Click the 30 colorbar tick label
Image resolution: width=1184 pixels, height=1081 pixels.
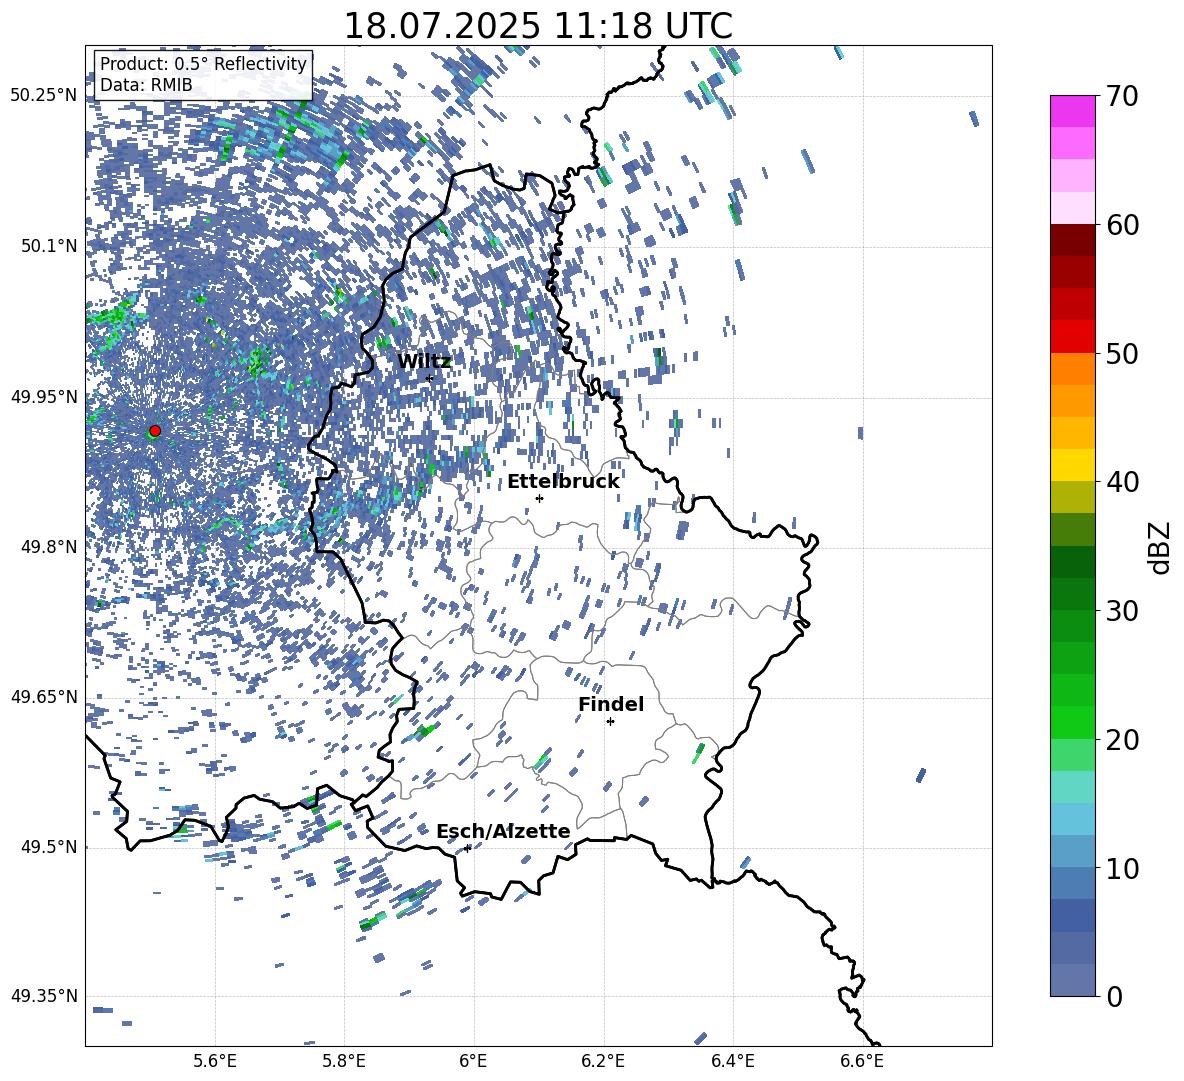(x=1123, y=610)
